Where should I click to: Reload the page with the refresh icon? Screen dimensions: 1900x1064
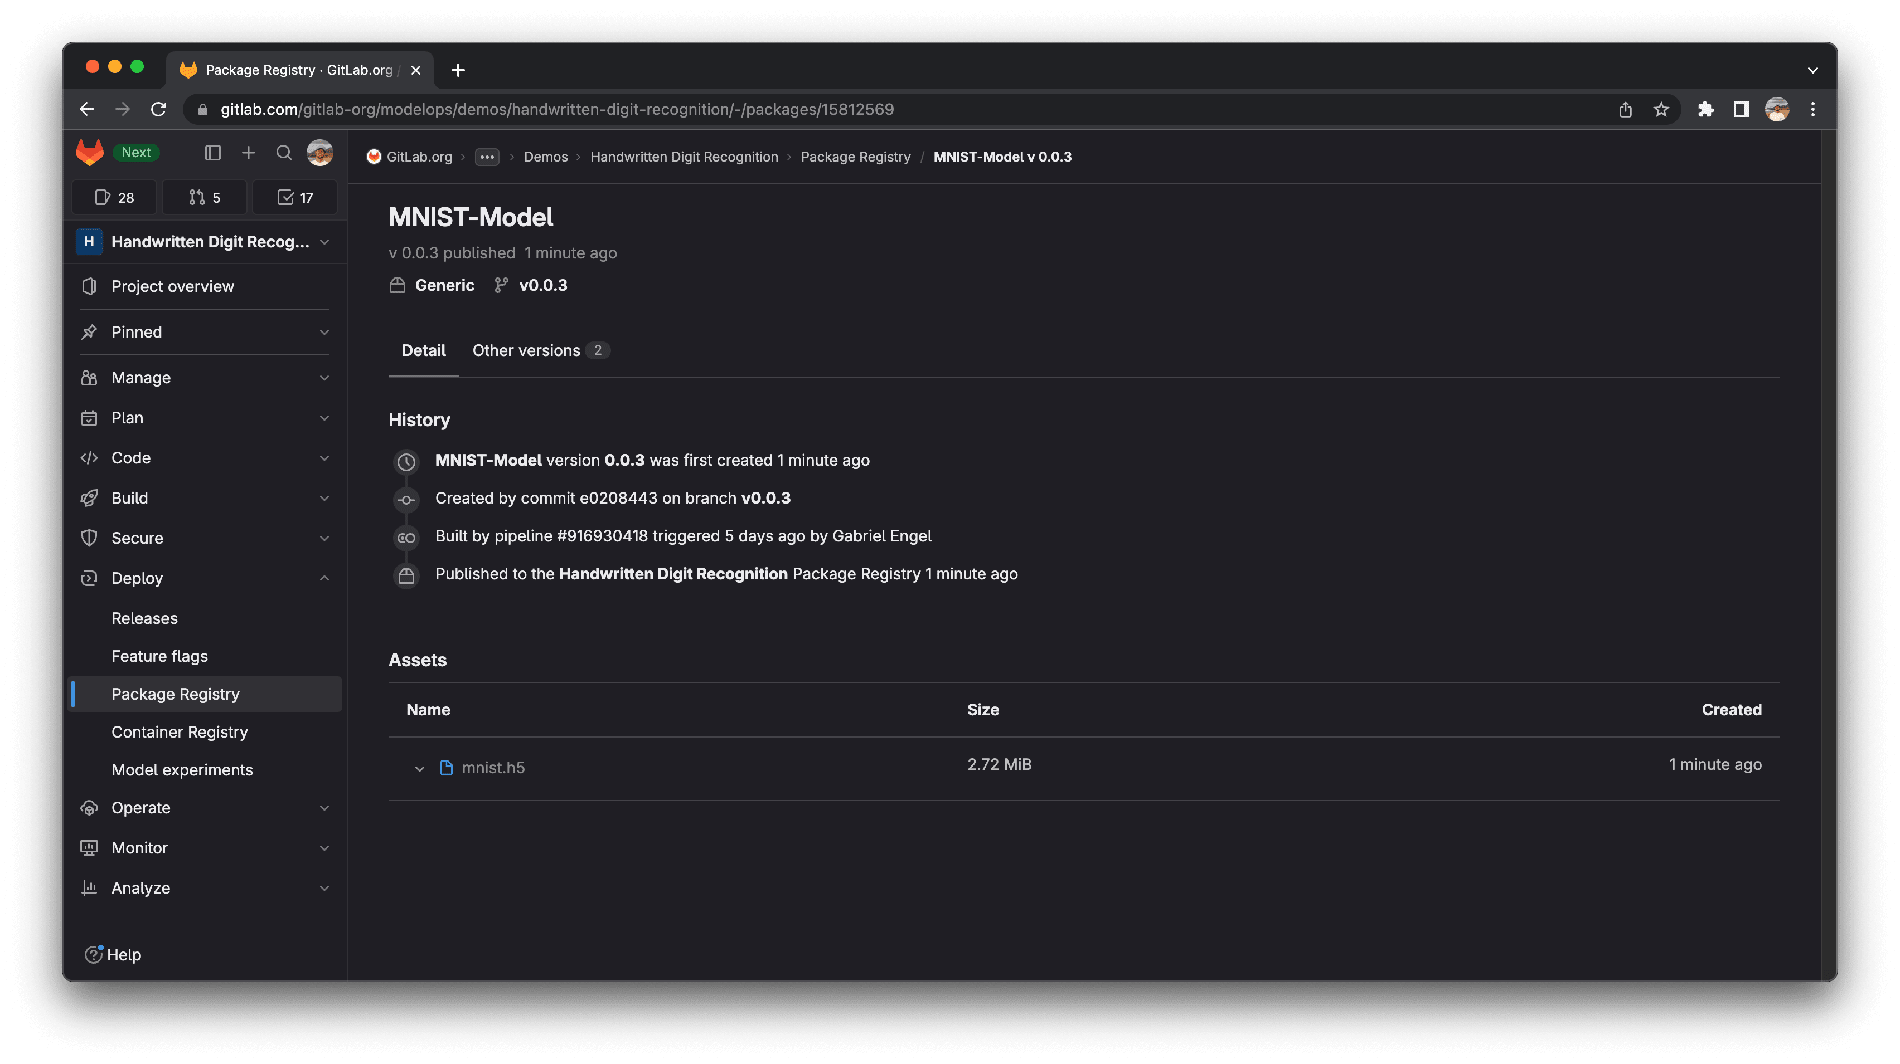[x=158, y=110]
